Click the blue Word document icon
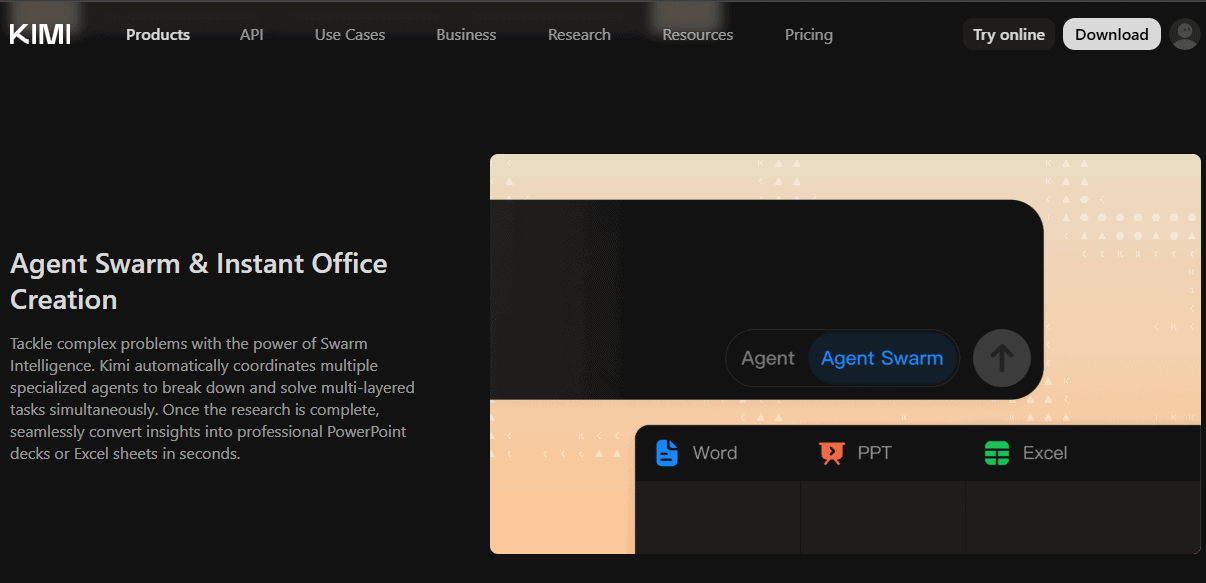 (x=667, y=453)
